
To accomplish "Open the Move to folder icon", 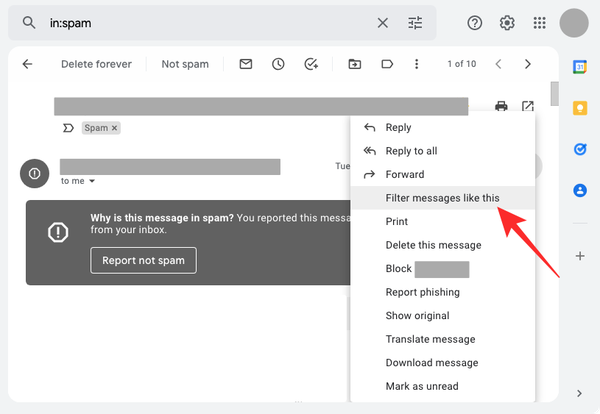I will 355,64.
